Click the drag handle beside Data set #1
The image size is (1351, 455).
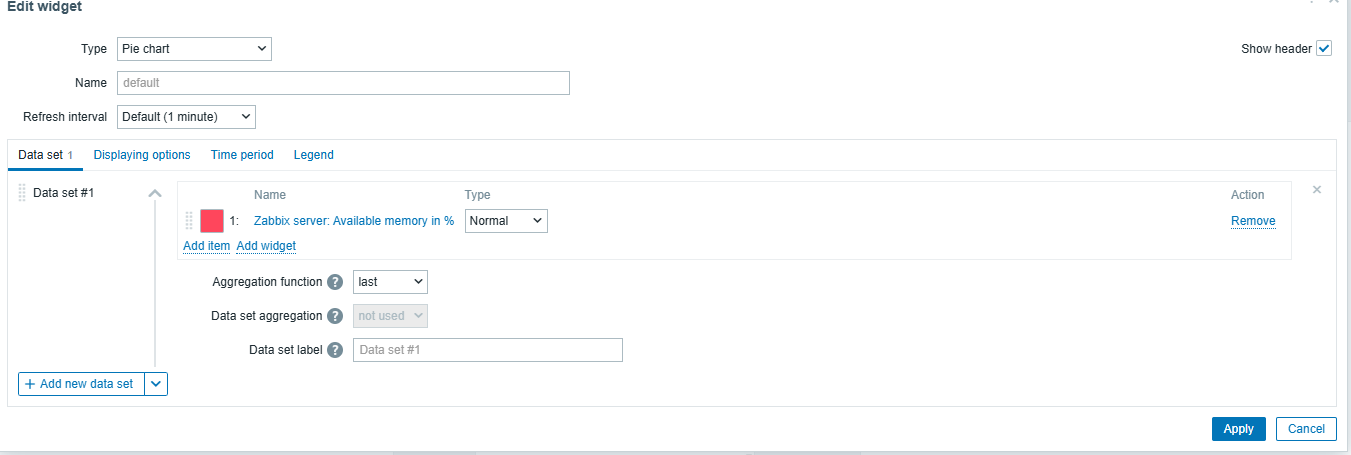pos(22,193)
